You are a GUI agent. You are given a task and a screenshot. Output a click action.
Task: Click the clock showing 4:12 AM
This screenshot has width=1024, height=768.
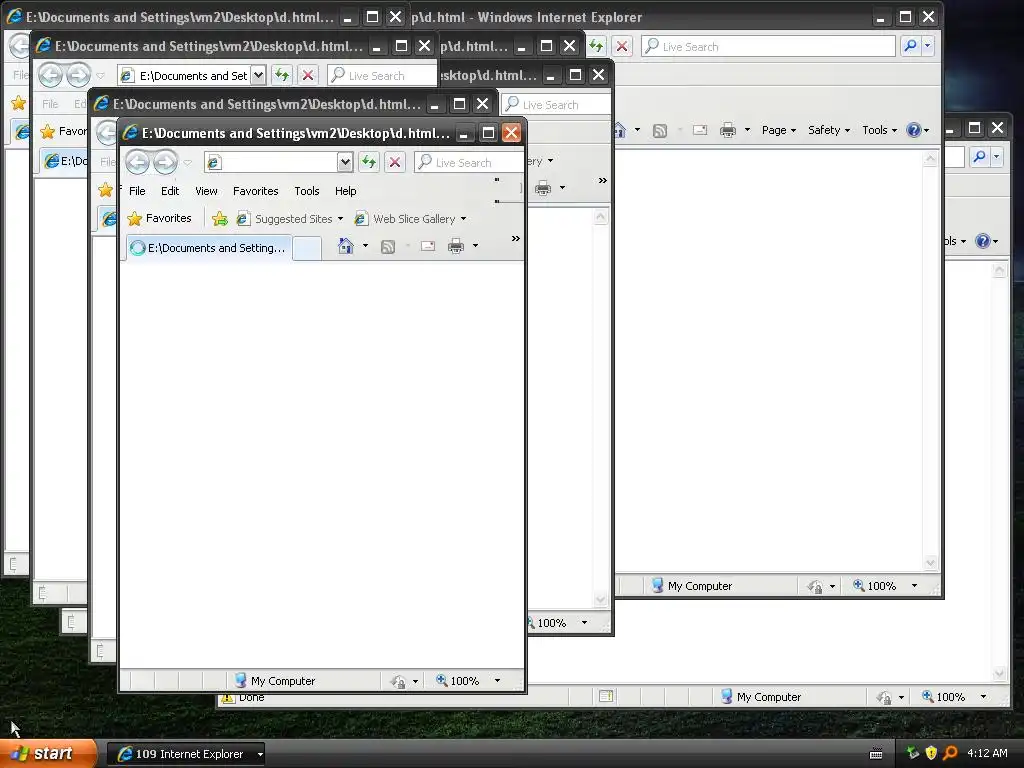click(987, 753)
